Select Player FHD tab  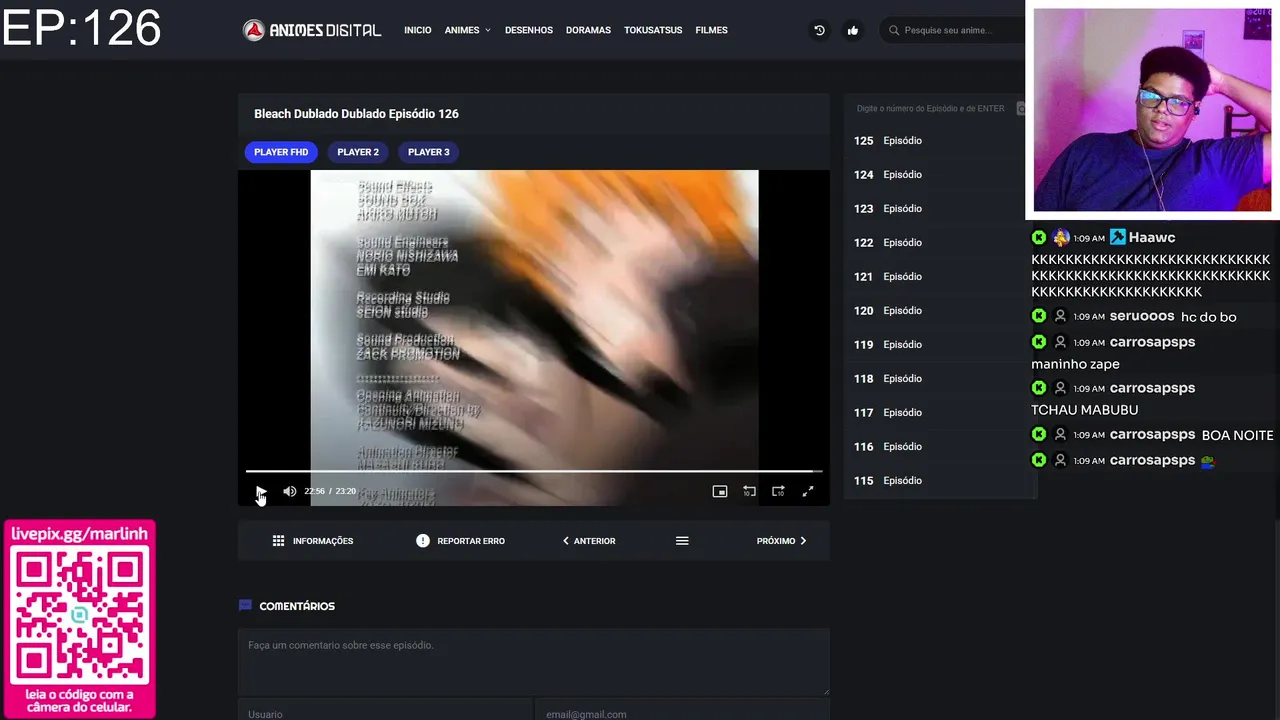tap(281, 152)
